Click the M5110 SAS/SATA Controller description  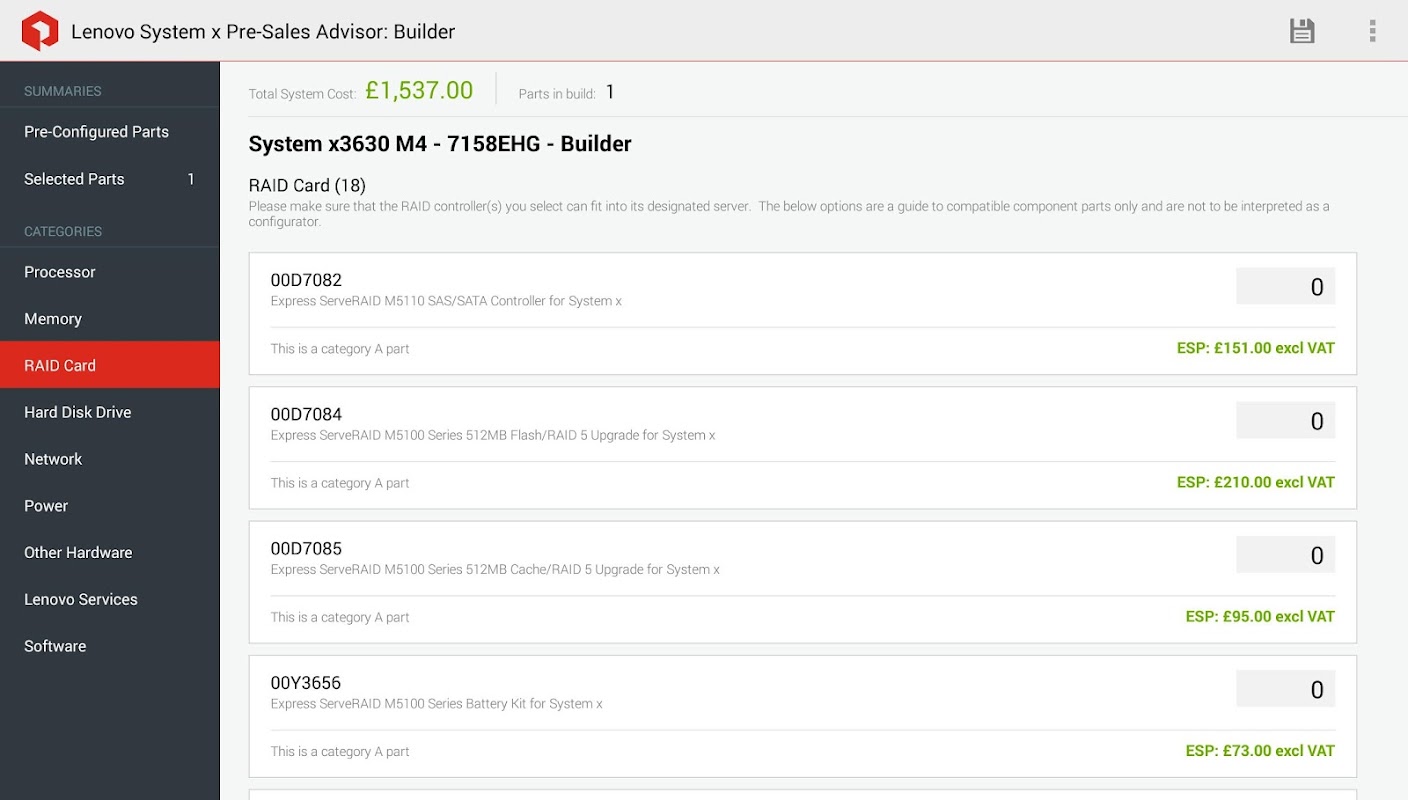pos(446,301)
